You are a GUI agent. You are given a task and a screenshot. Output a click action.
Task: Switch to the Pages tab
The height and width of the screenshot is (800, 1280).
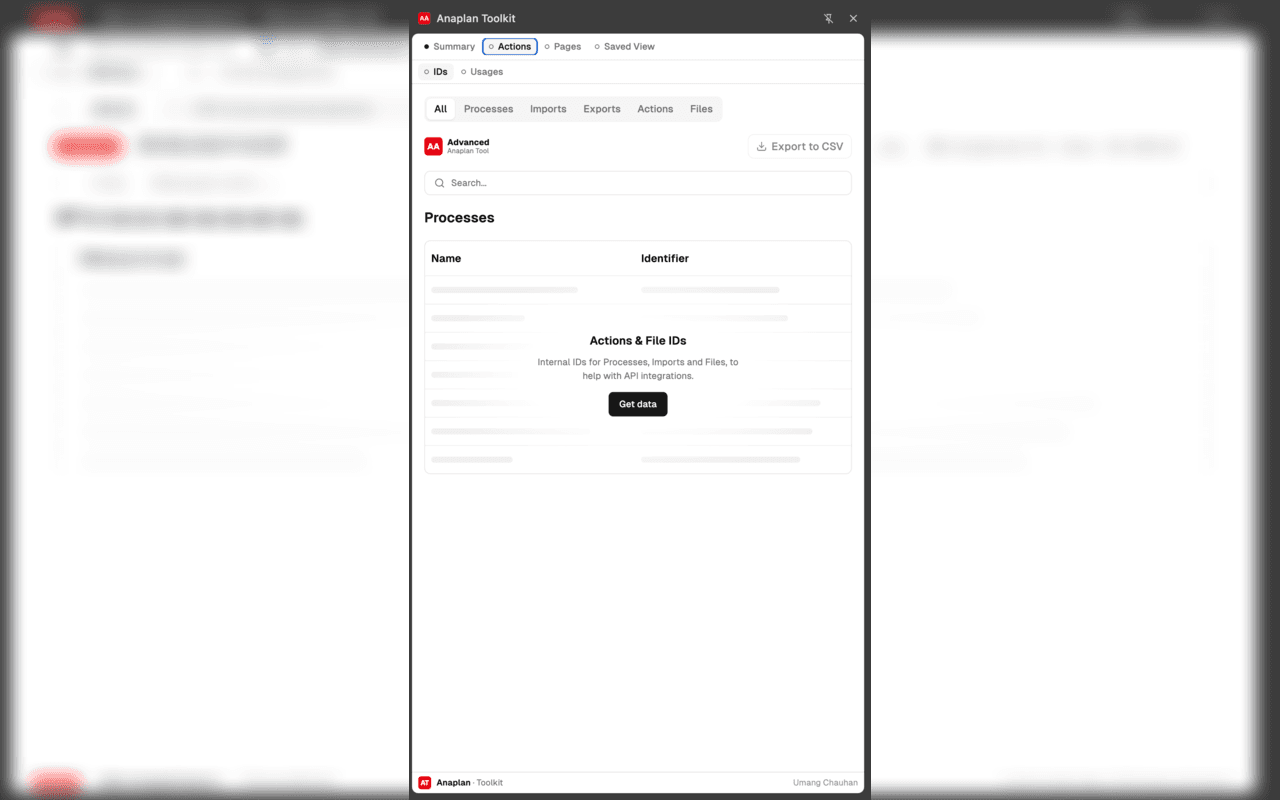(x=563, y=47)
